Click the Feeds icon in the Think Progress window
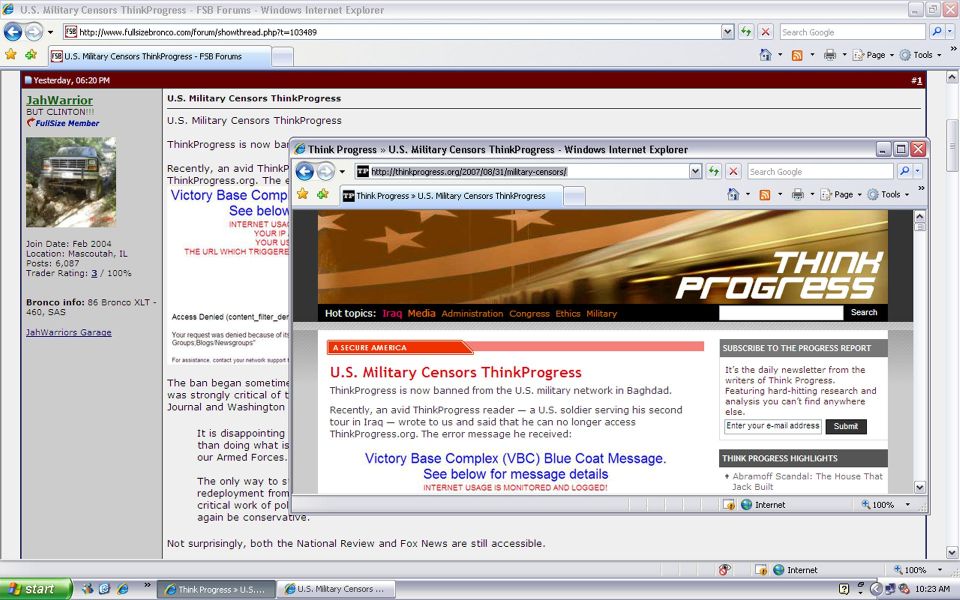Screen dimensions: 960x600 [765, 195]
